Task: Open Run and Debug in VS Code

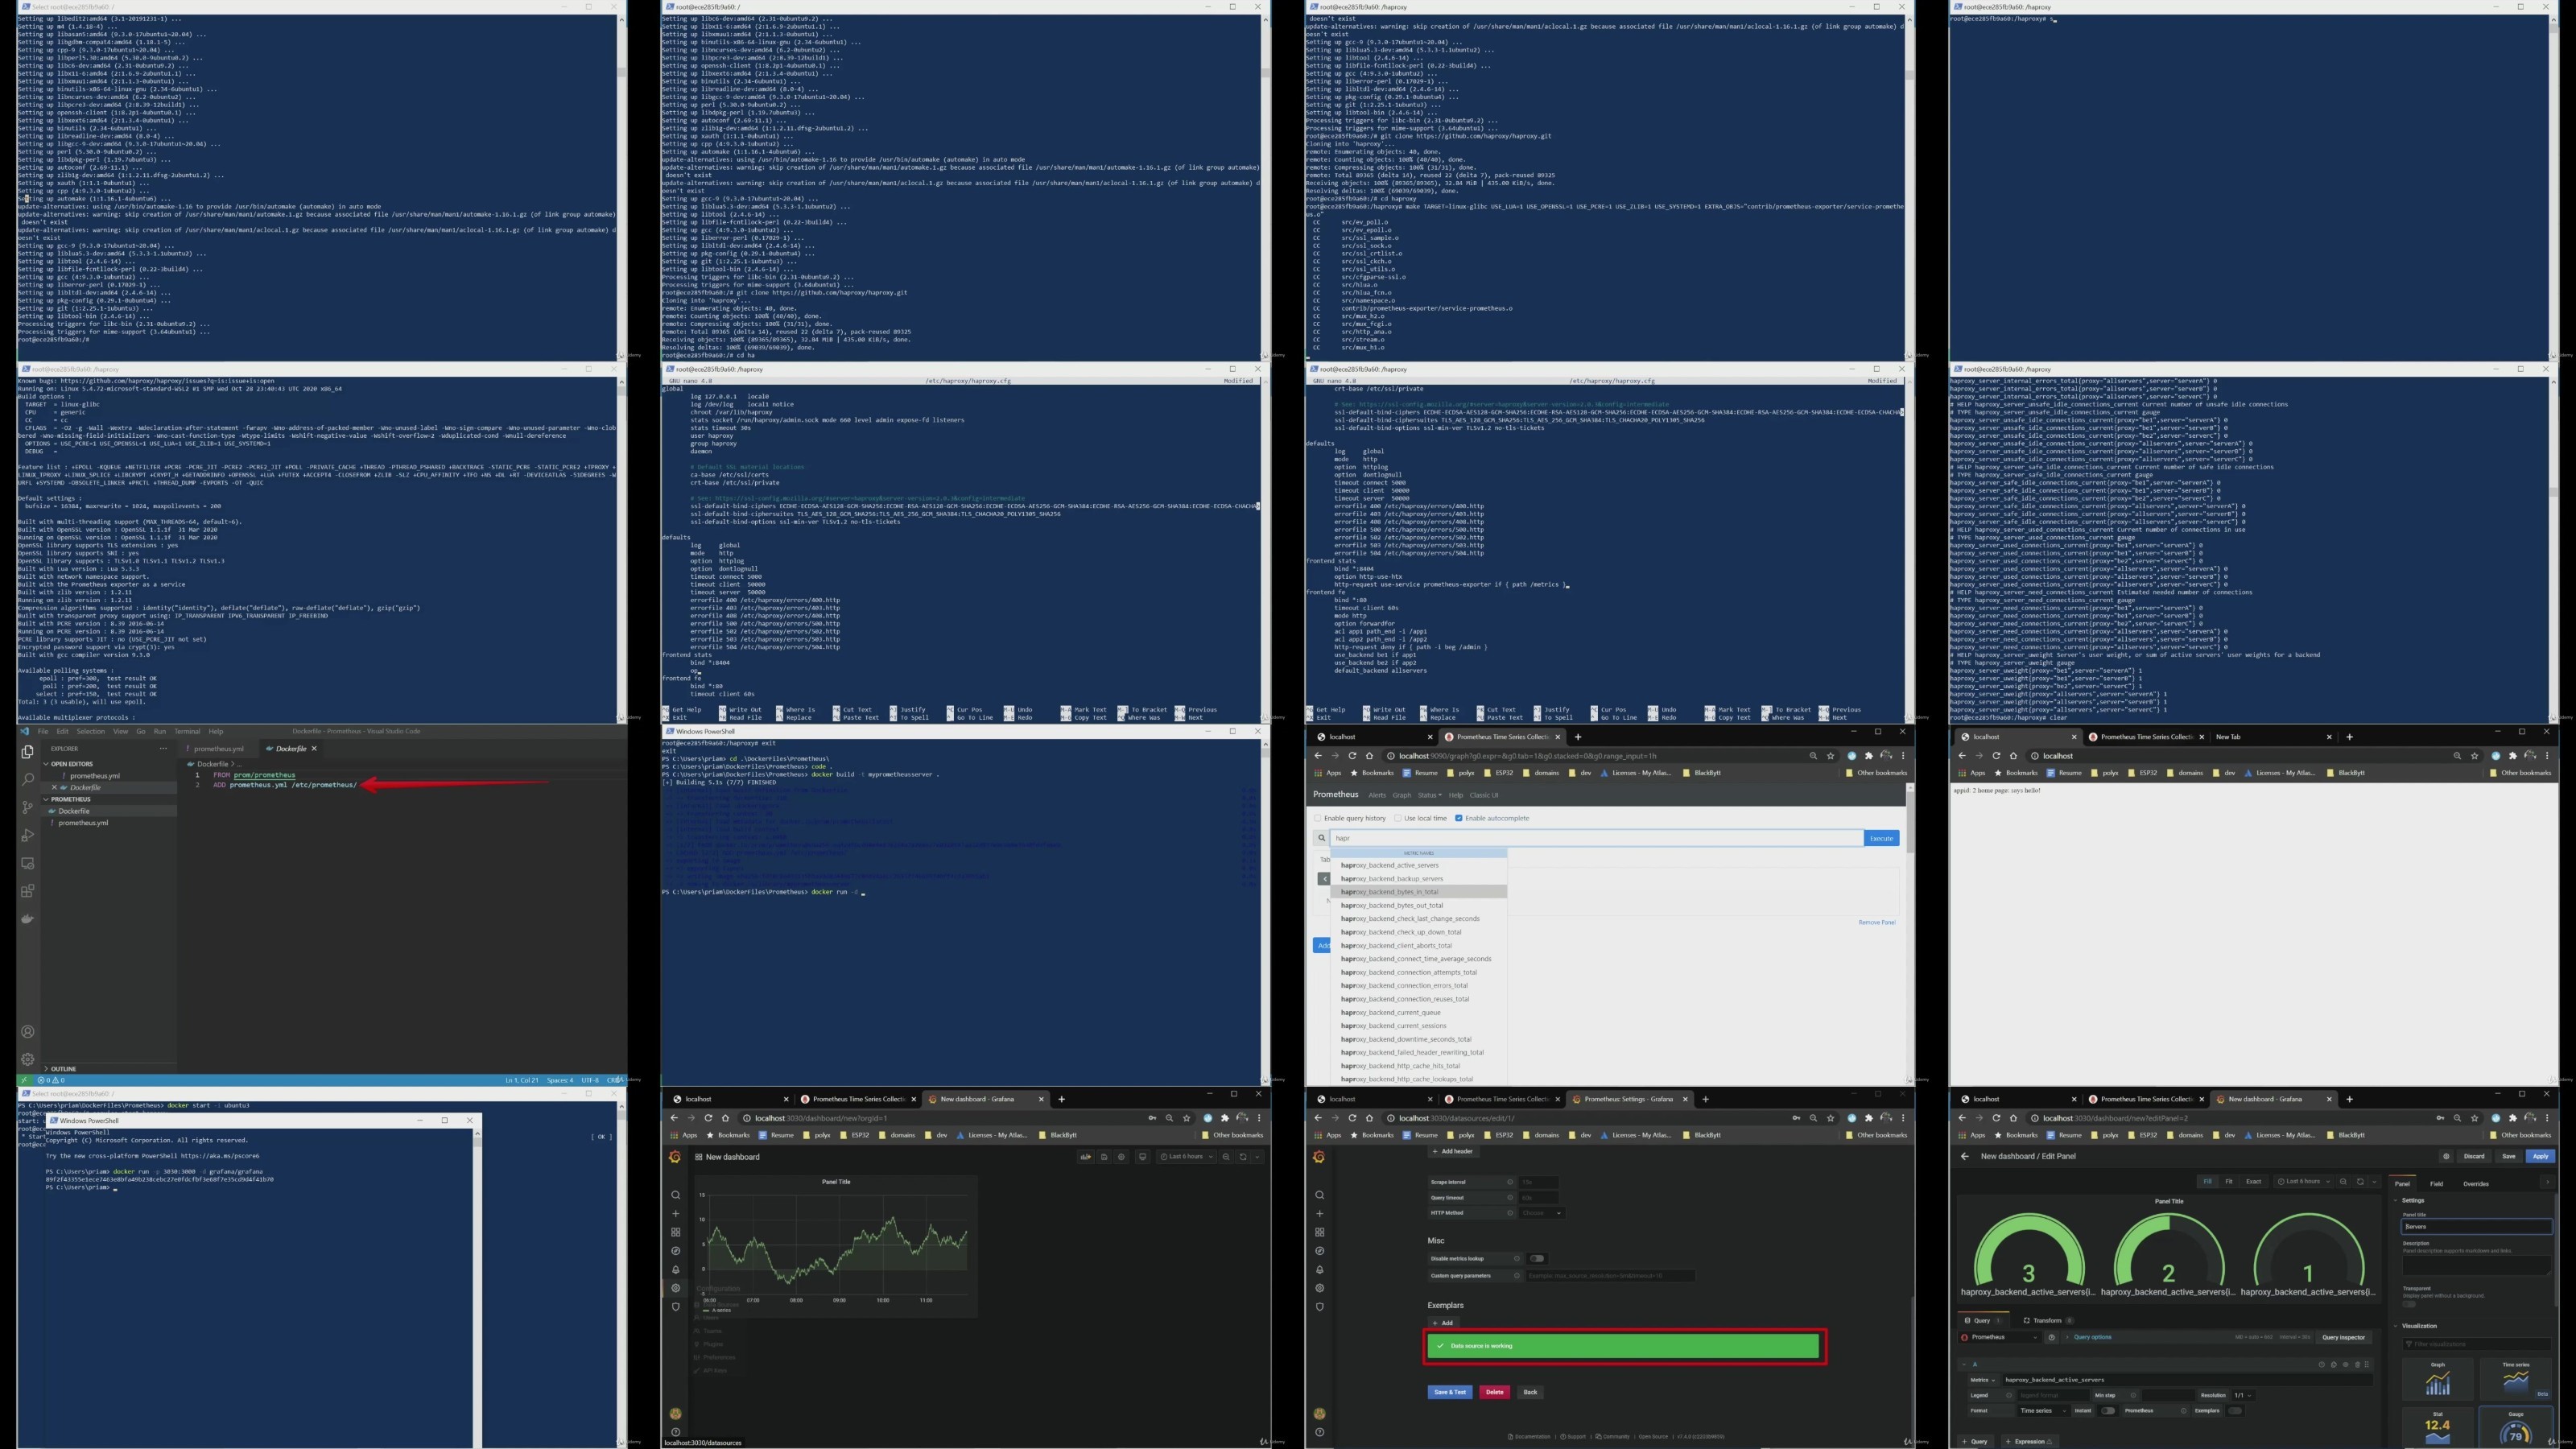Action: (x=28, y=835)
